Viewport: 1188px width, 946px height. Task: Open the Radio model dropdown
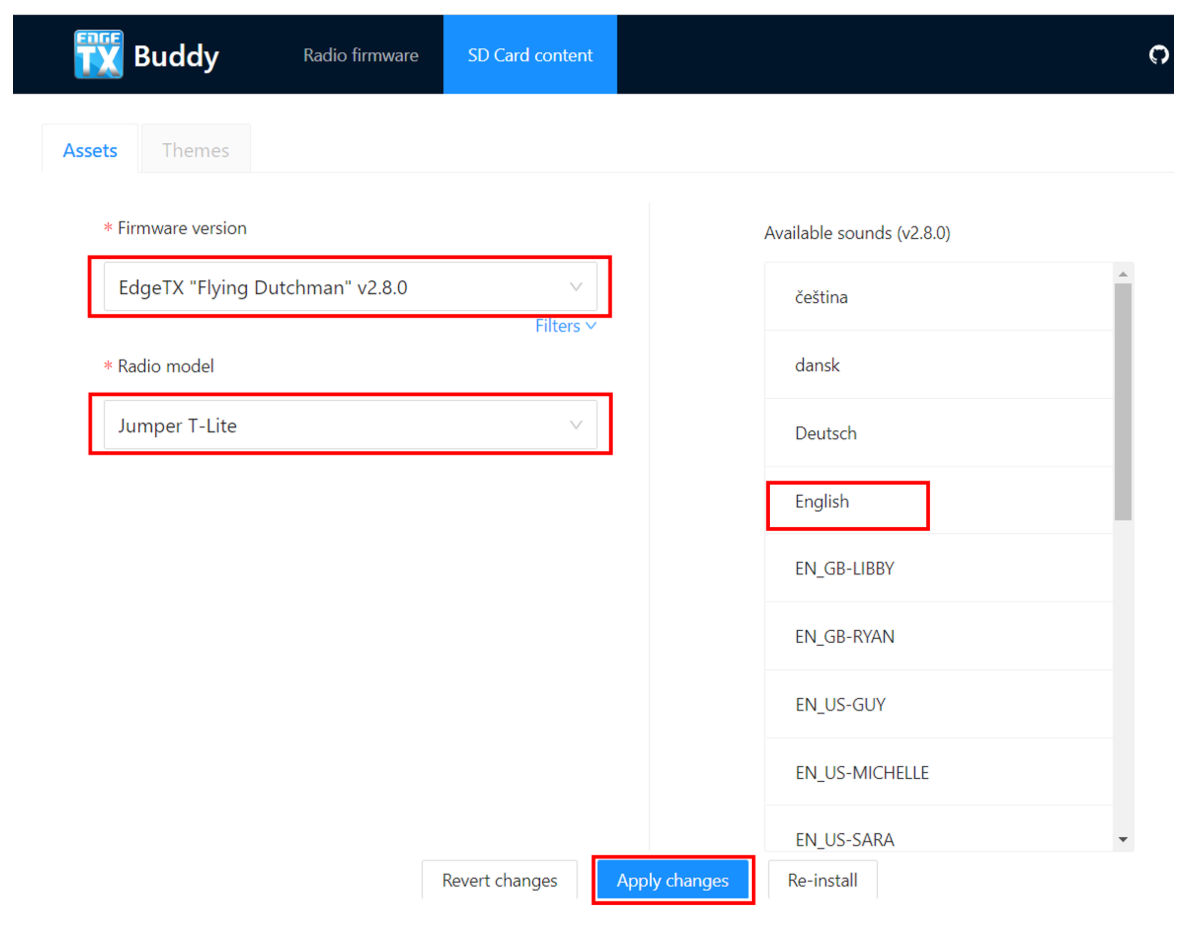pos(350,425)
